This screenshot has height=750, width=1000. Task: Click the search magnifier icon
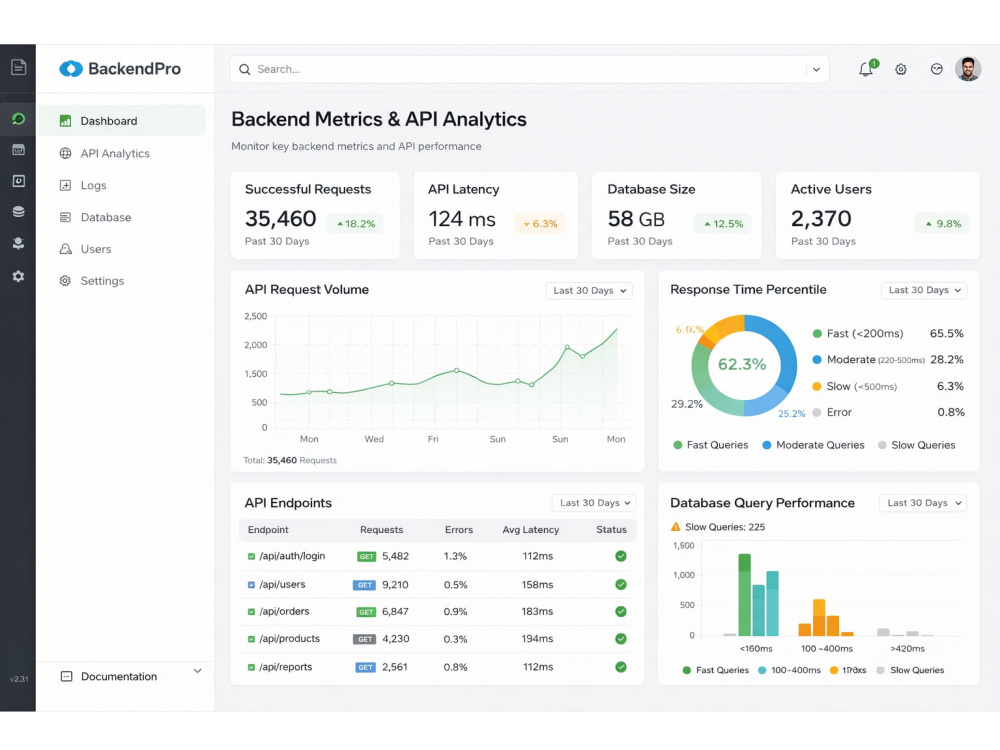click(244, 70)
